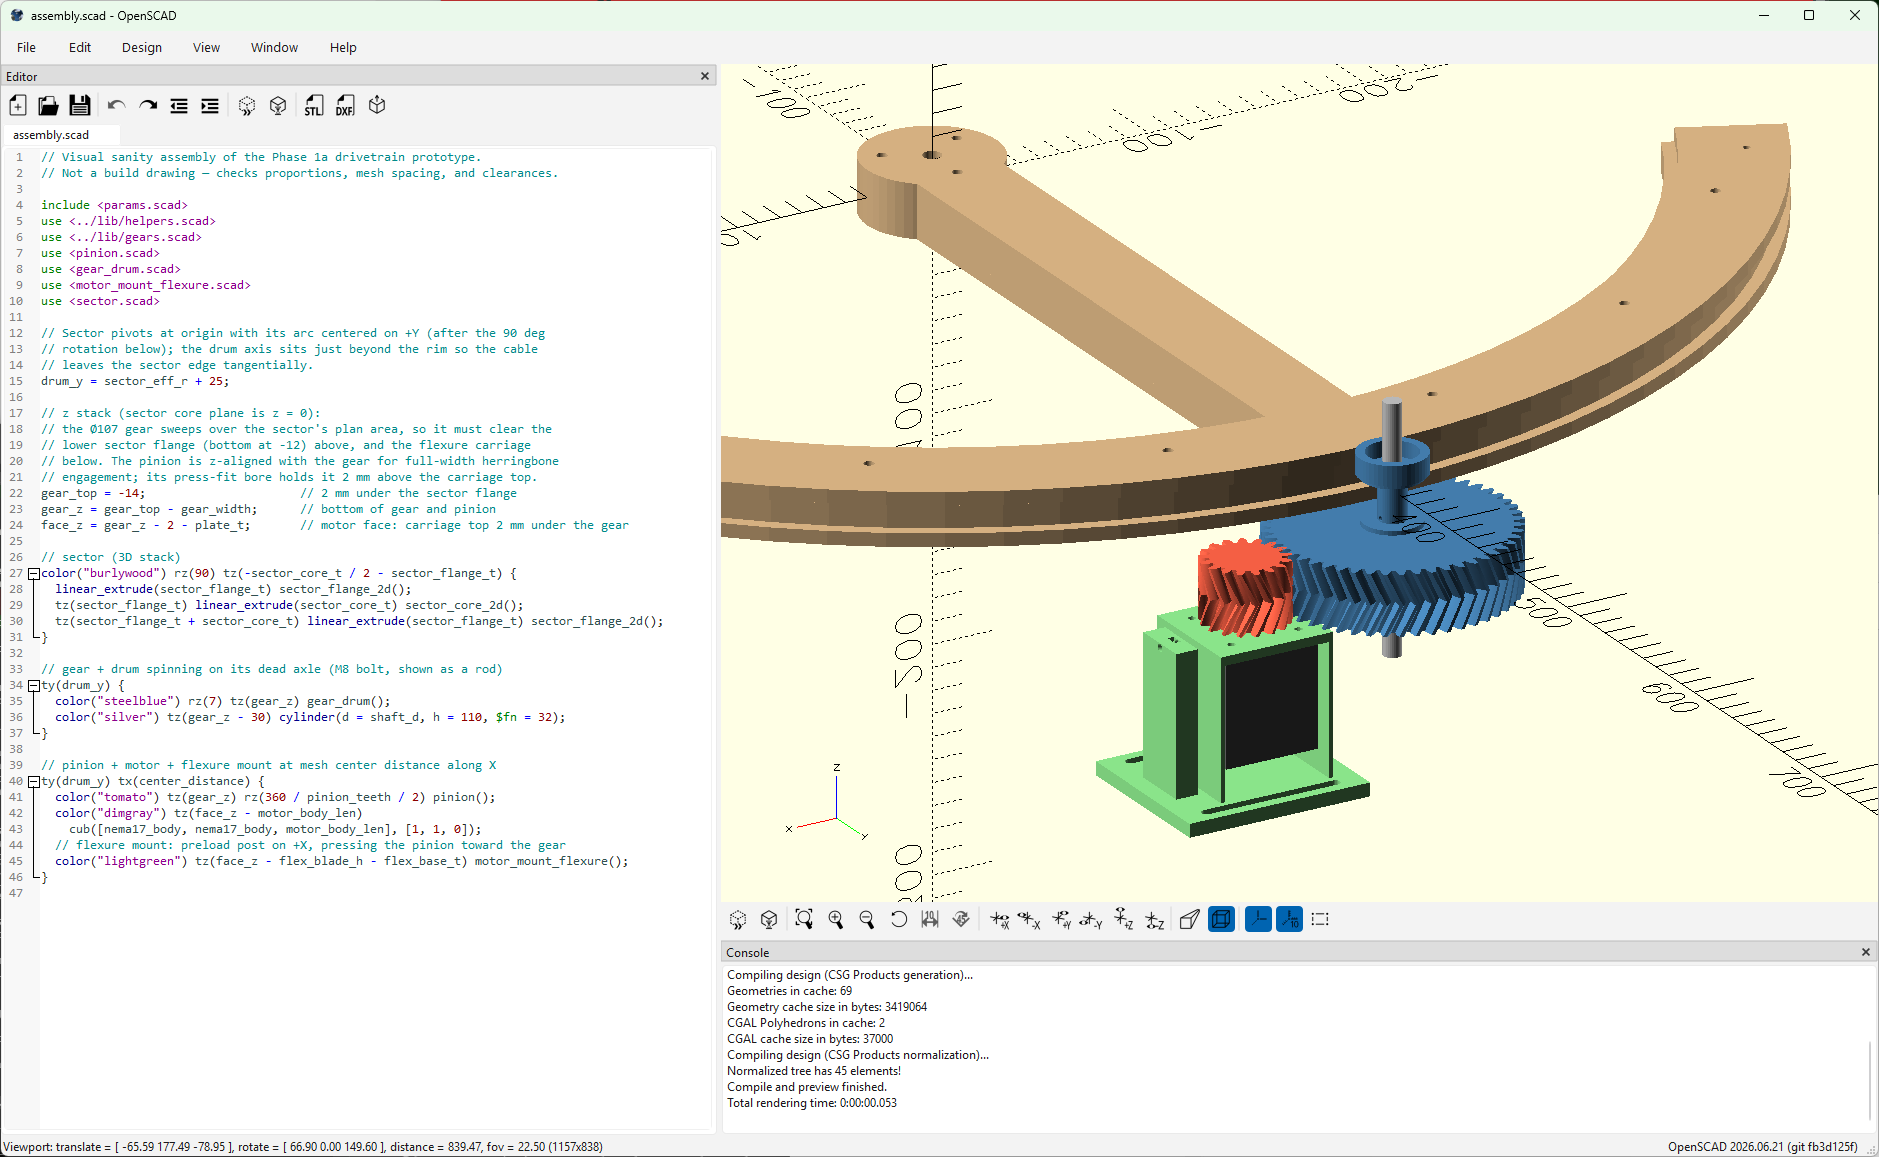
Task: Save the file with the floppy icon
Action: pos(80,106)
